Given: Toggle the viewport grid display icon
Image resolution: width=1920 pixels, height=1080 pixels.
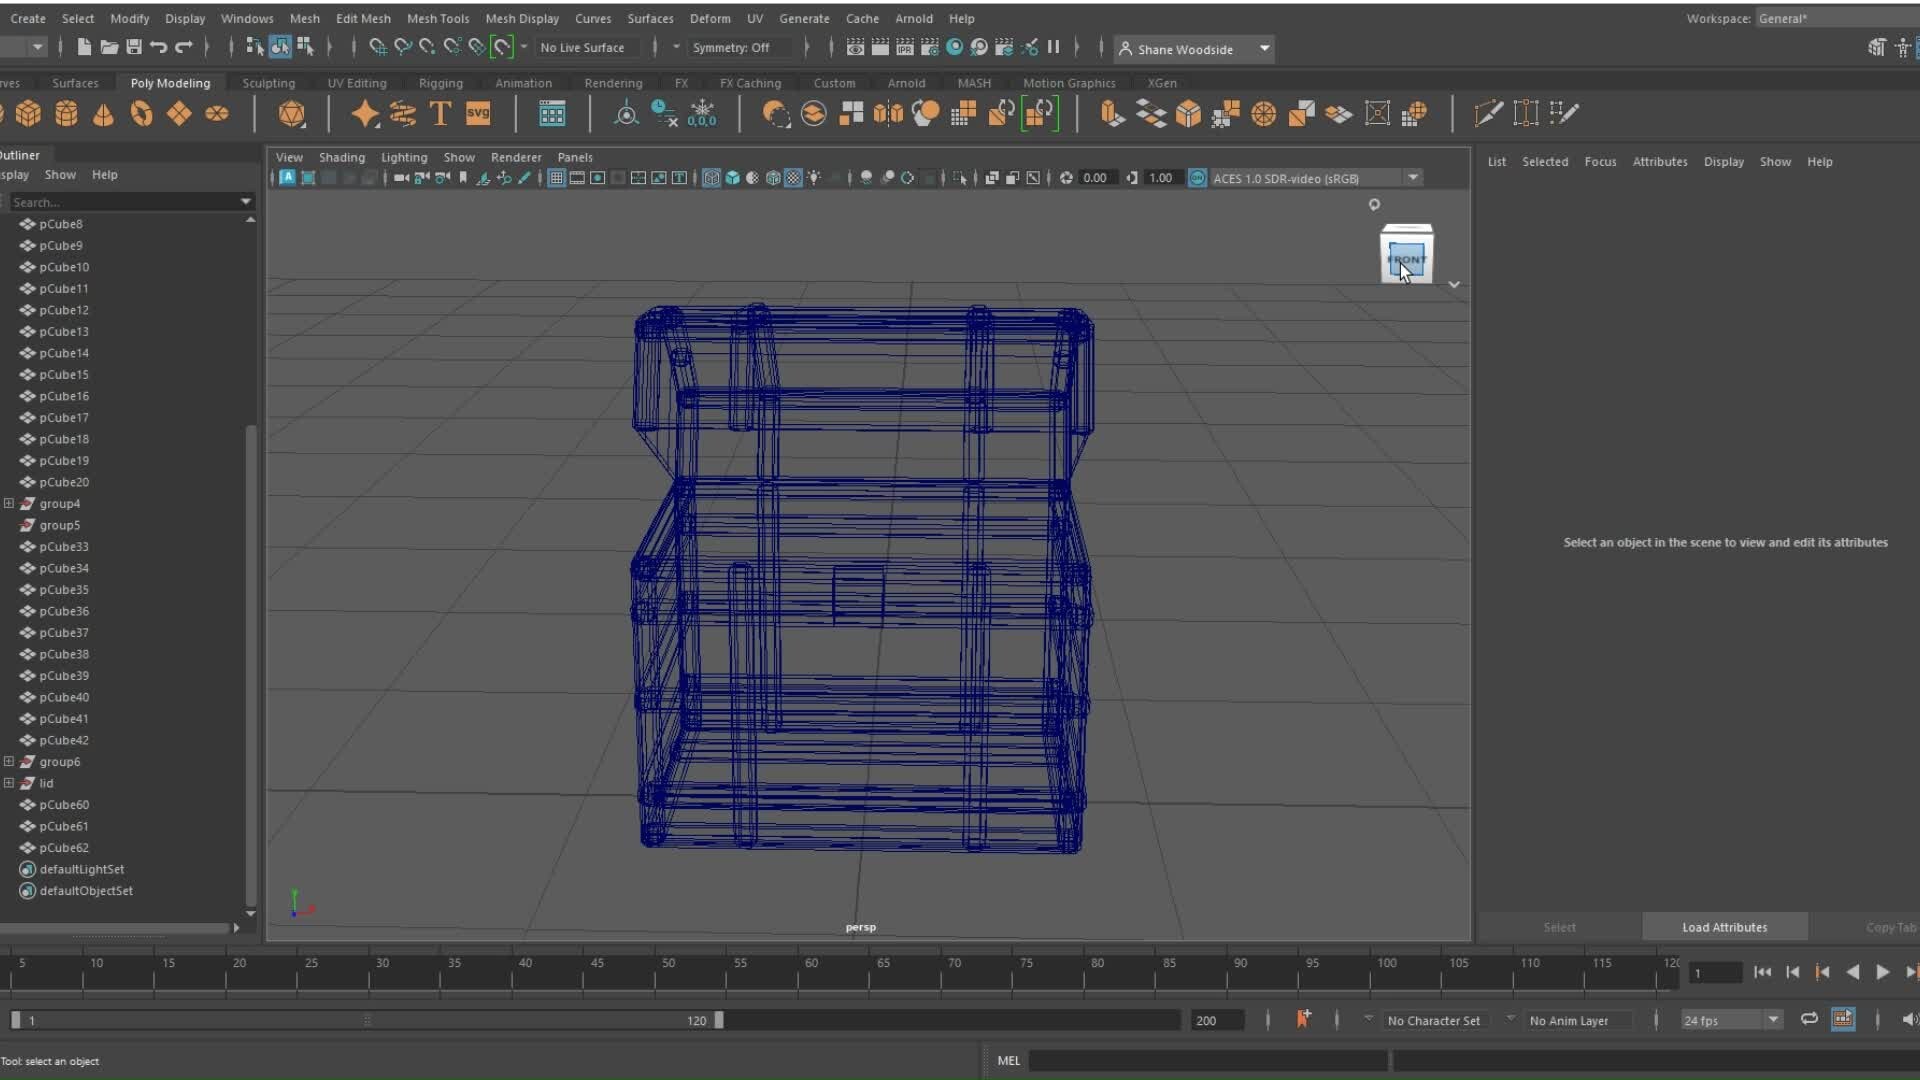Looking at the screenshot, I should [x=556, y=178].
